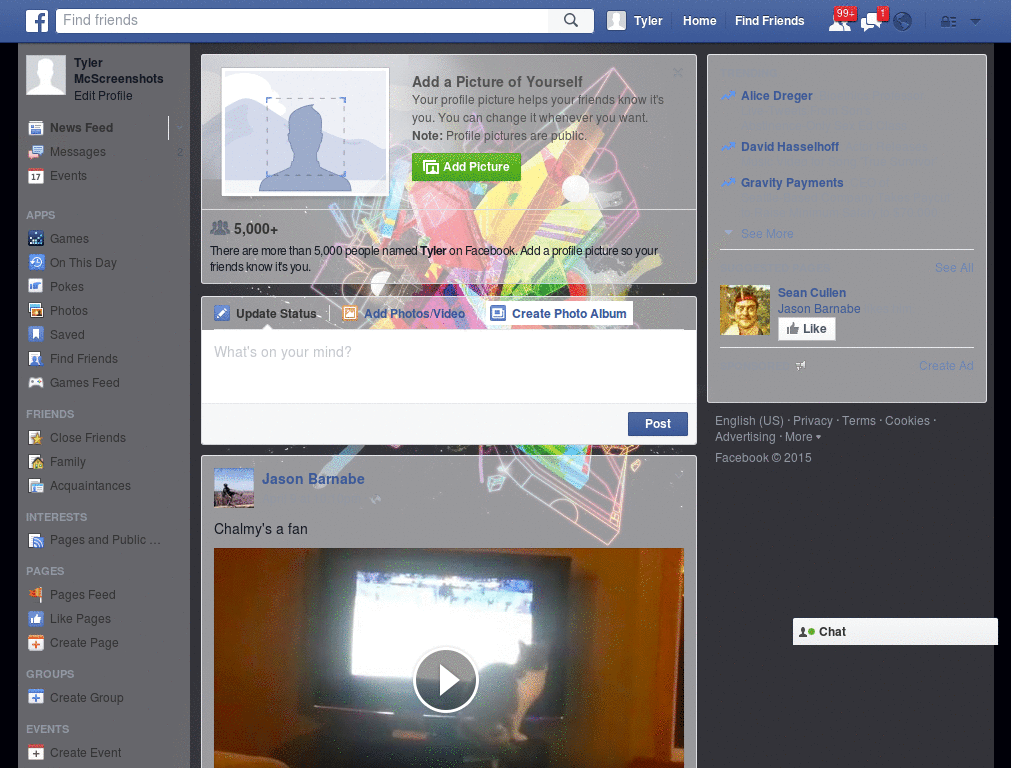Click the green Add Picture button

coord(466,167)
